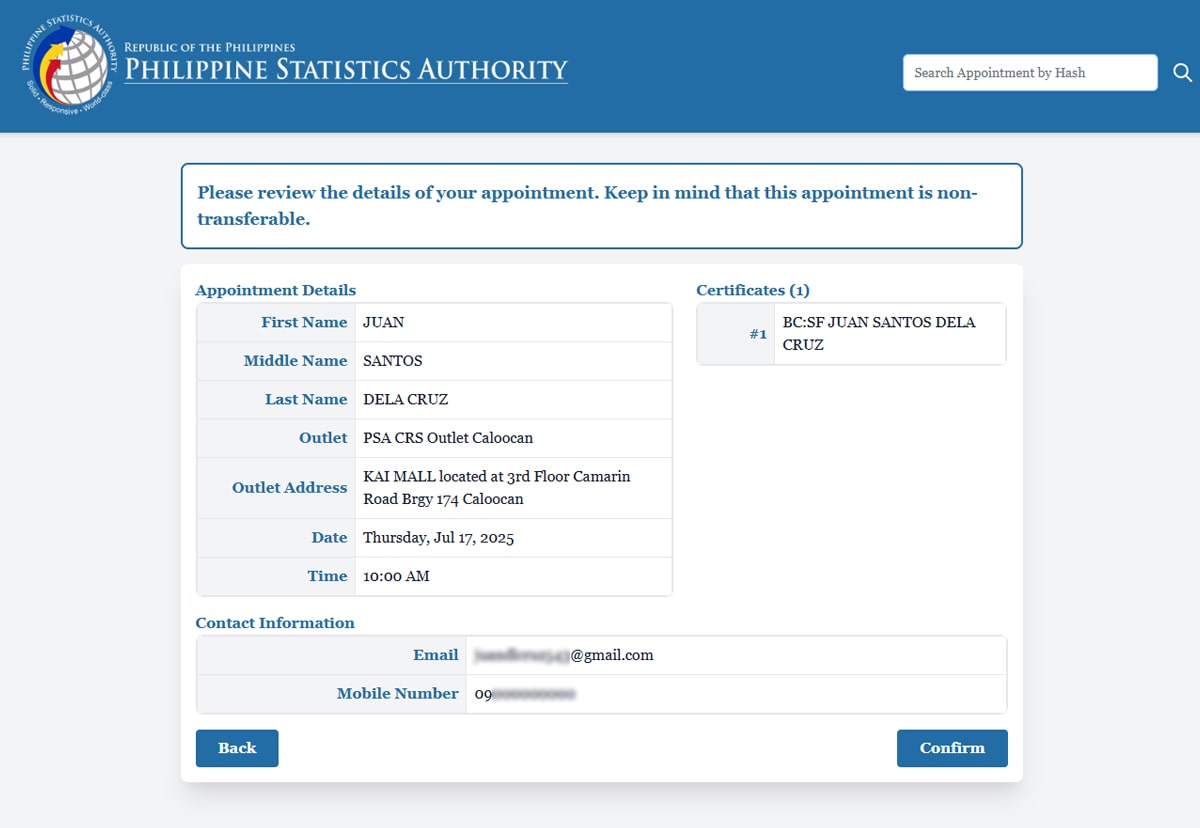Click the Back button
The image size is (1200, 828).
[x=236, y=748]
